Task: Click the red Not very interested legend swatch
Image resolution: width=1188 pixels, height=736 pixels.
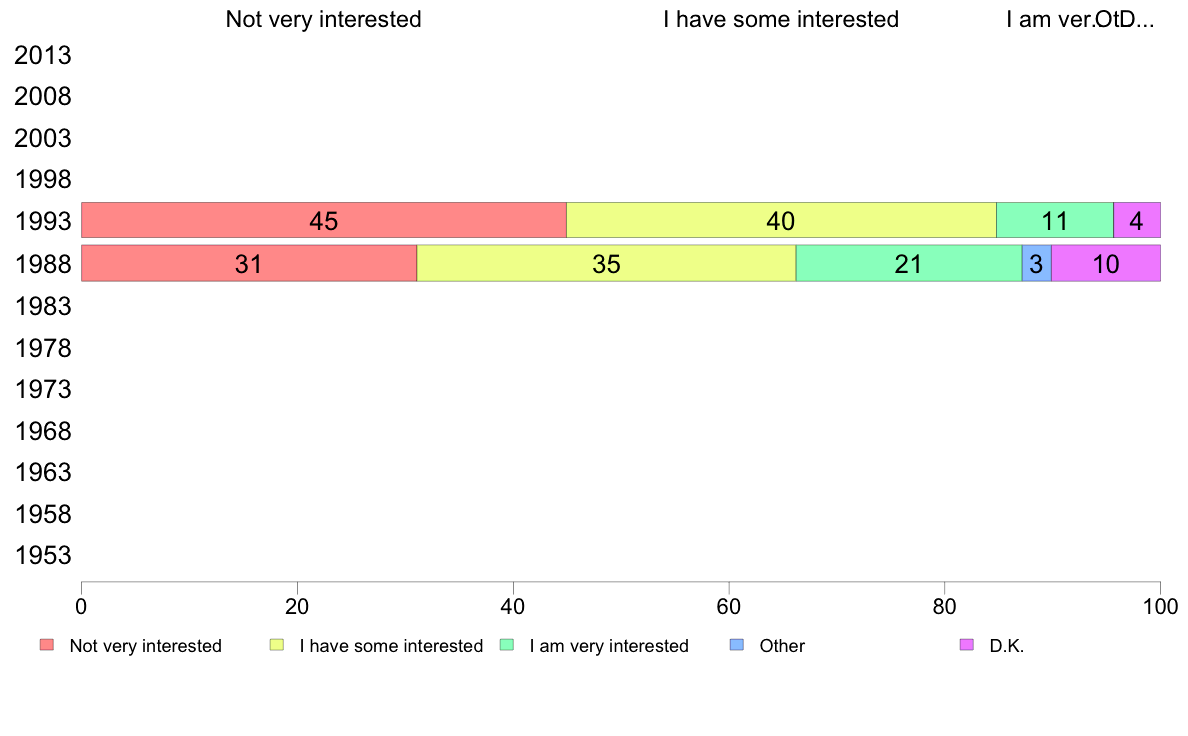Action: click(x=47, y=645)
